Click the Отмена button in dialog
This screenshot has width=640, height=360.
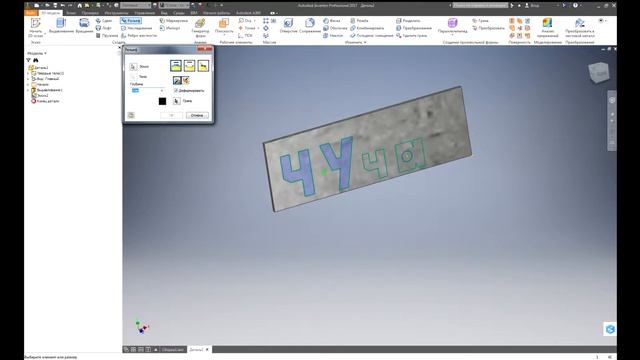(197, 116)
